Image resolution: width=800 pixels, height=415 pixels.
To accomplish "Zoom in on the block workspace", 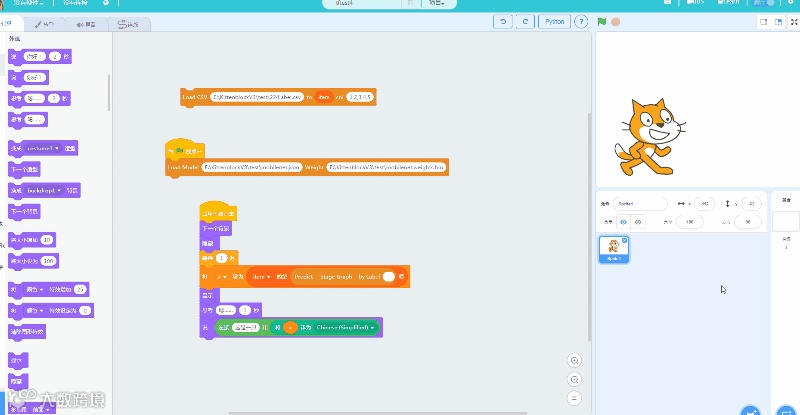I will pos(574,361).
